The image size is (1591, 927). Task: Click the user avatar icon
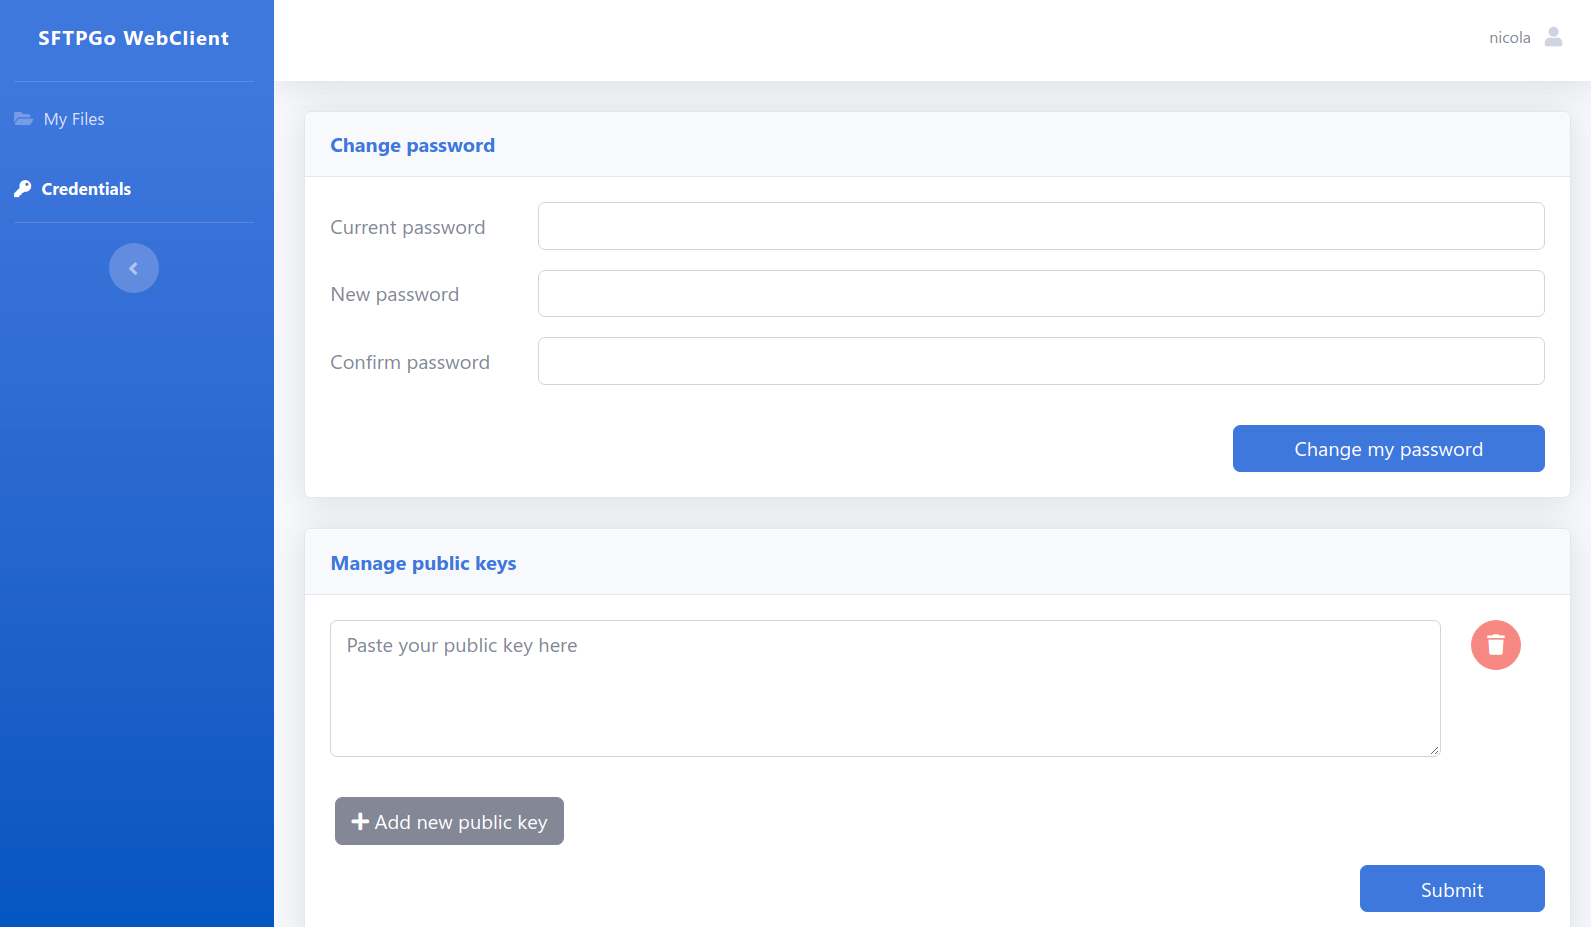click(1553, 37)
